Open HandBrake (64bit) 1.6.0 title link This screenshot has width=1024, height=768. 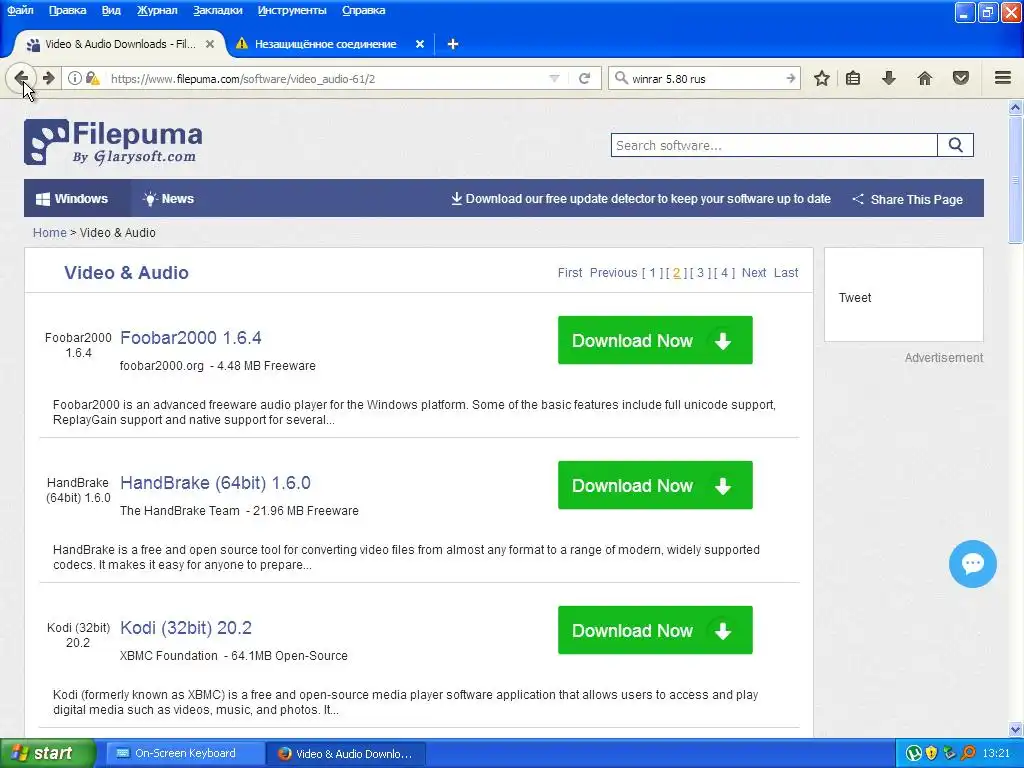click(216, 483)
